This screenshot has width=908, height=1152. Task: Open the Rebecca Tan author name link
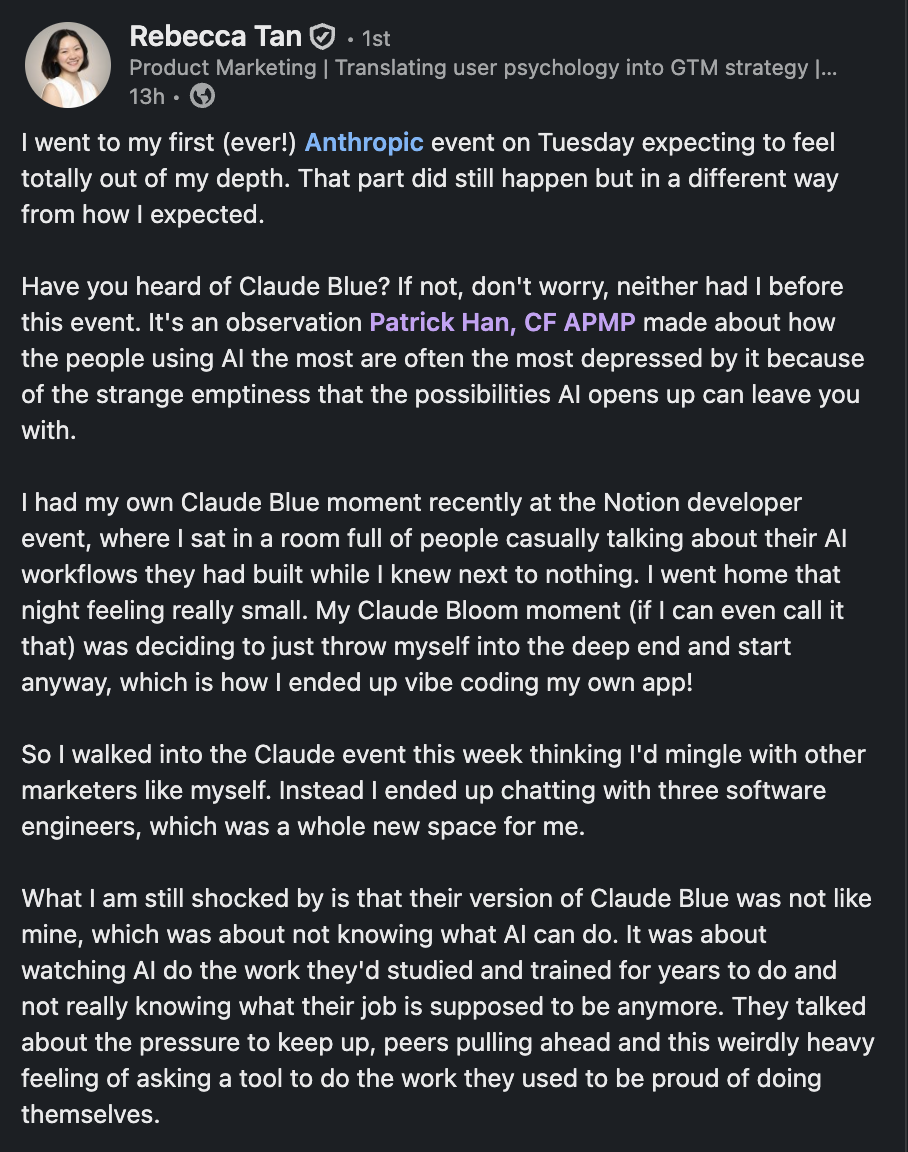pyautogui.click(x=215, y=36)
